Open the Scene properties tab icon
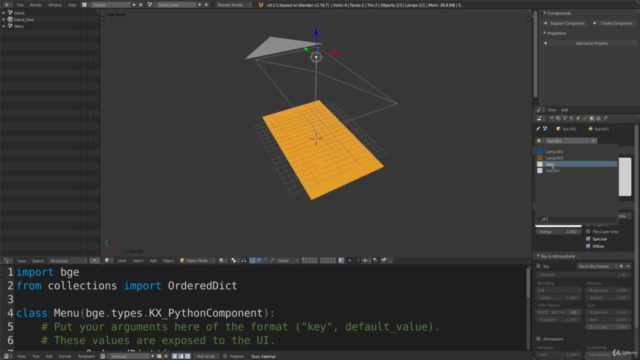The image size is (640, 360). point(565,118)
